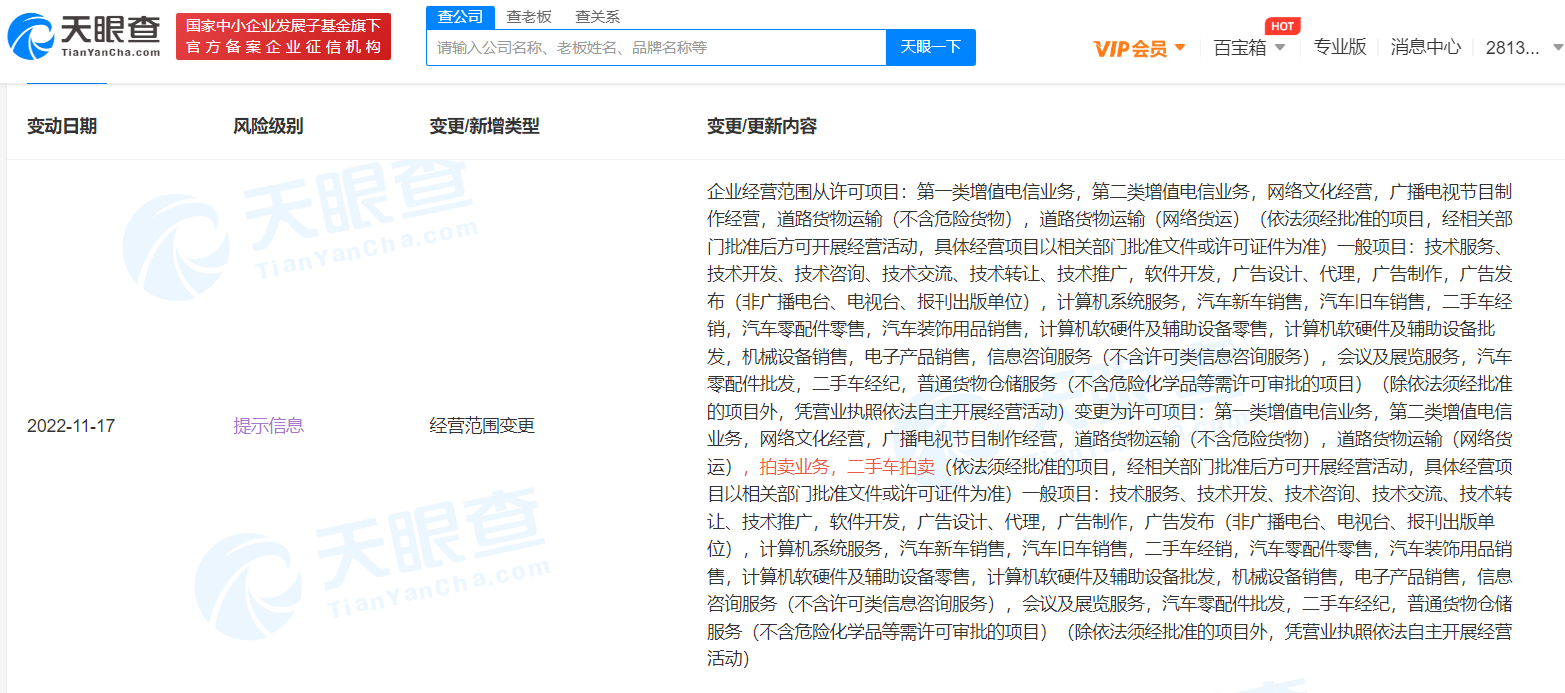This screenshot has height=693, width=1565.
Task: Click the company search input field
Action: coord(655,47)
